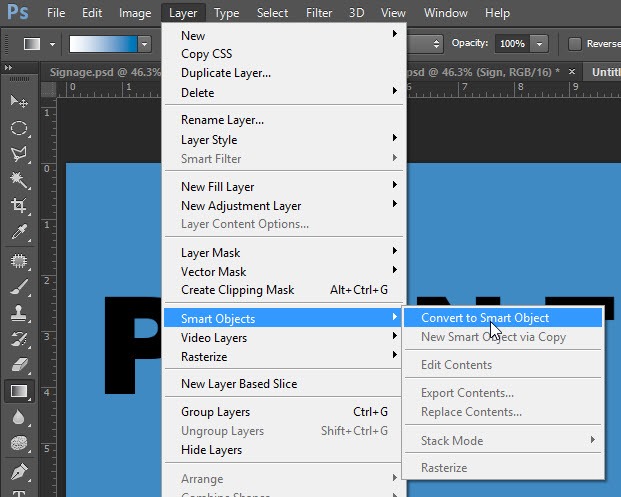
Task: Select the Pen tool
Action: click(19, 471)
